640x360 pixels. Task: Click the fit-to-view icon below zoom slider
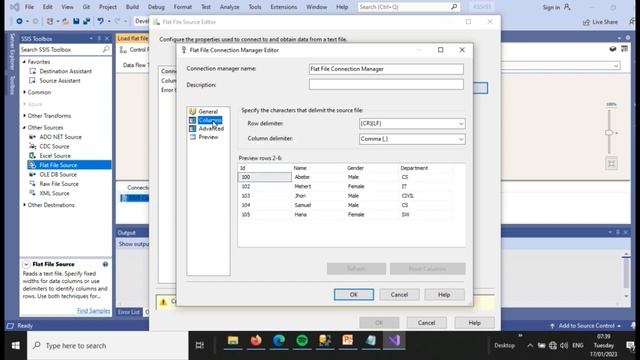pos(611,164)
